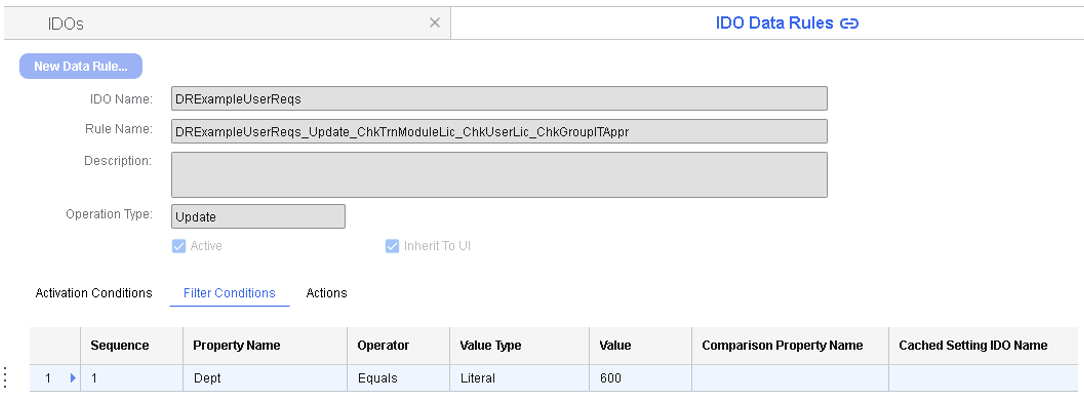The height and width of the screenshot is (394, 1084).
Task: Click the empty Cached Setting IDO Name cell
Action: point(983,378)
